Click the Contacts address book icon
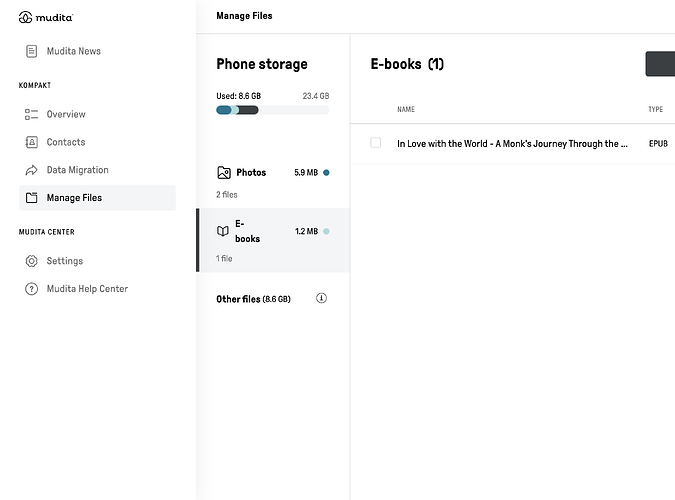675x500 pixels. 31,142
